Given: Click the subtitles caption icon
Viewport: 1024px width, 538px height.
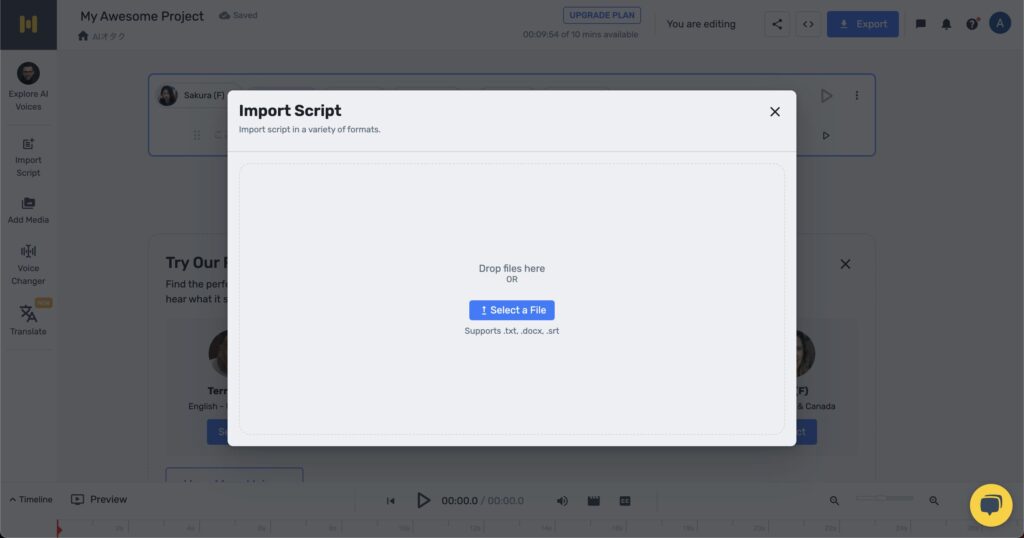Looking at the screenshot, I should tap(625, 501).
